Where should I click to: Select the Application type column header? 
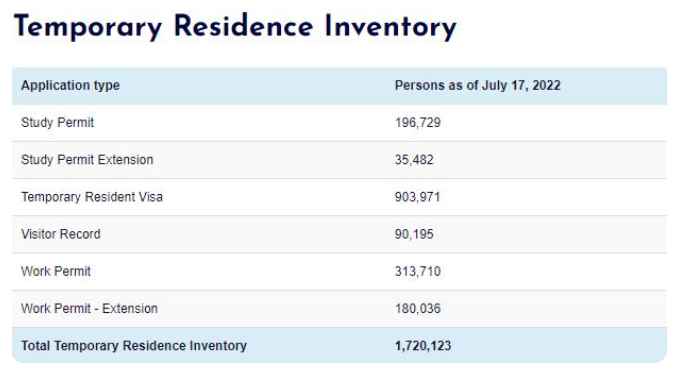point(70,86)
